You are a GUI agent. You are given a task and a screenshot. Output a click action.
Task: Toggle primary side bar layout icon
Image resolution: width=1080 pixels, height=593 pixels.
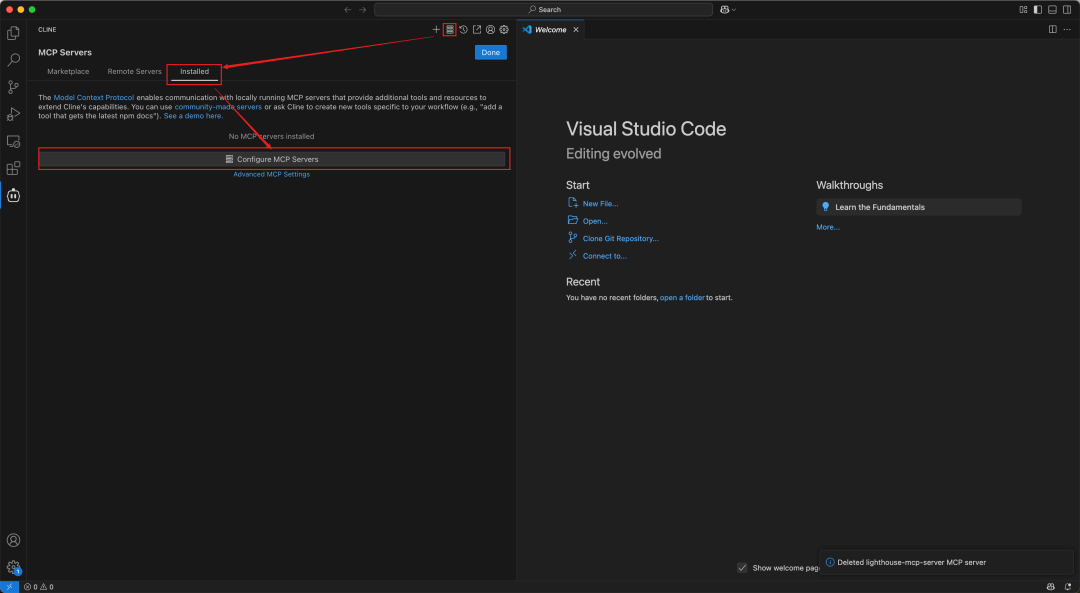coord(1038,10)
